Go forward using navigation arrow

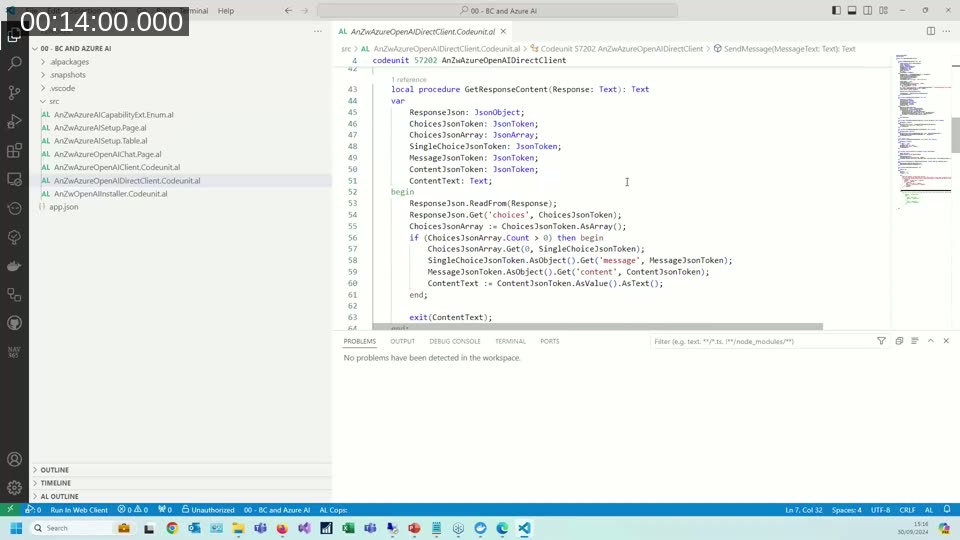[x=304, y=10]
